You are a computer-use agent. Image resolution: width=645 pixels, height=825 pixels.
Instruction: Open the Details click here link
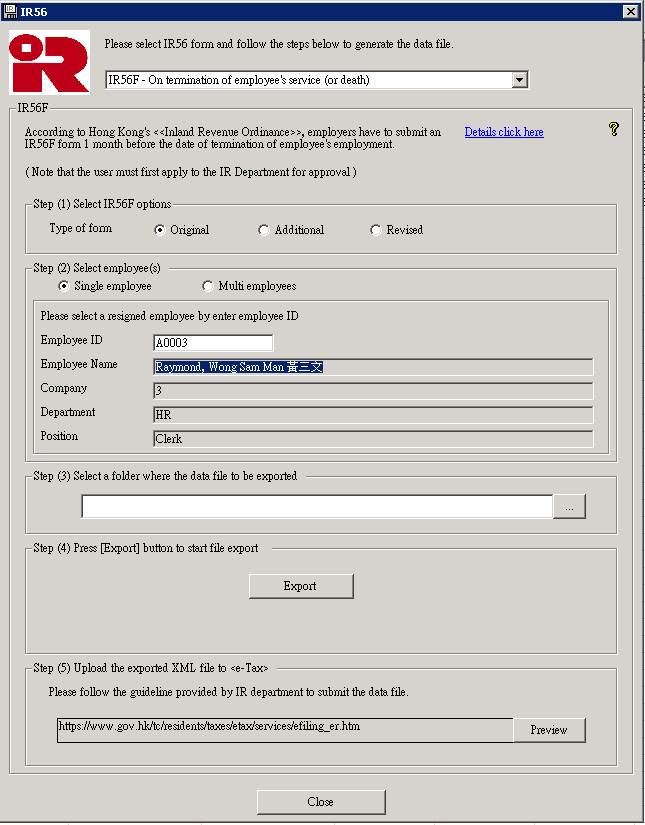coord(504,132)
